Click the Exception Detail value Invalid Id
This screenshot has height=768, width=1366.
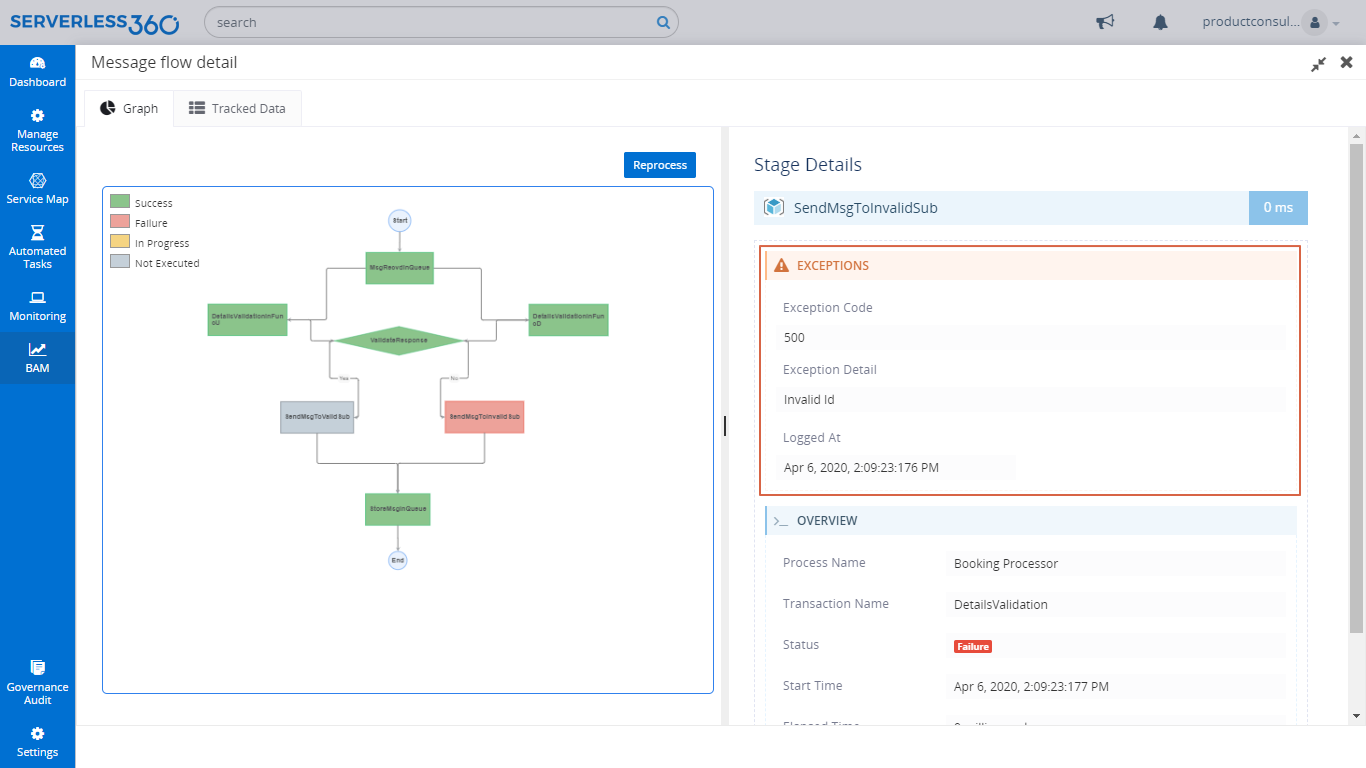pyautogui.click(x=1031, y=400)
